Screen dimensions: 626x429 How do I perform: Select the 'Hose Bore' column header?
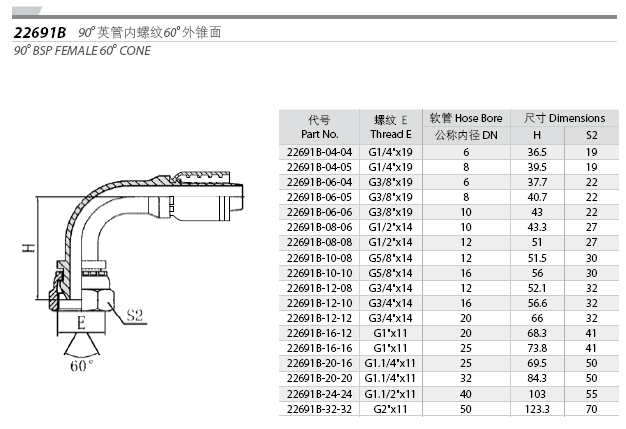(466, 118)
